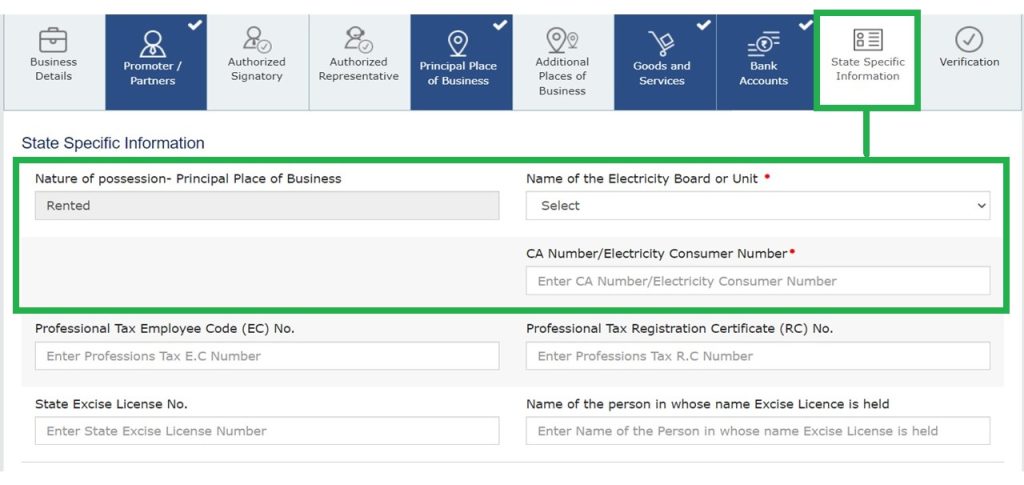Click the Authorized Representative icon
1024x485 pixels.
[358, 40]
